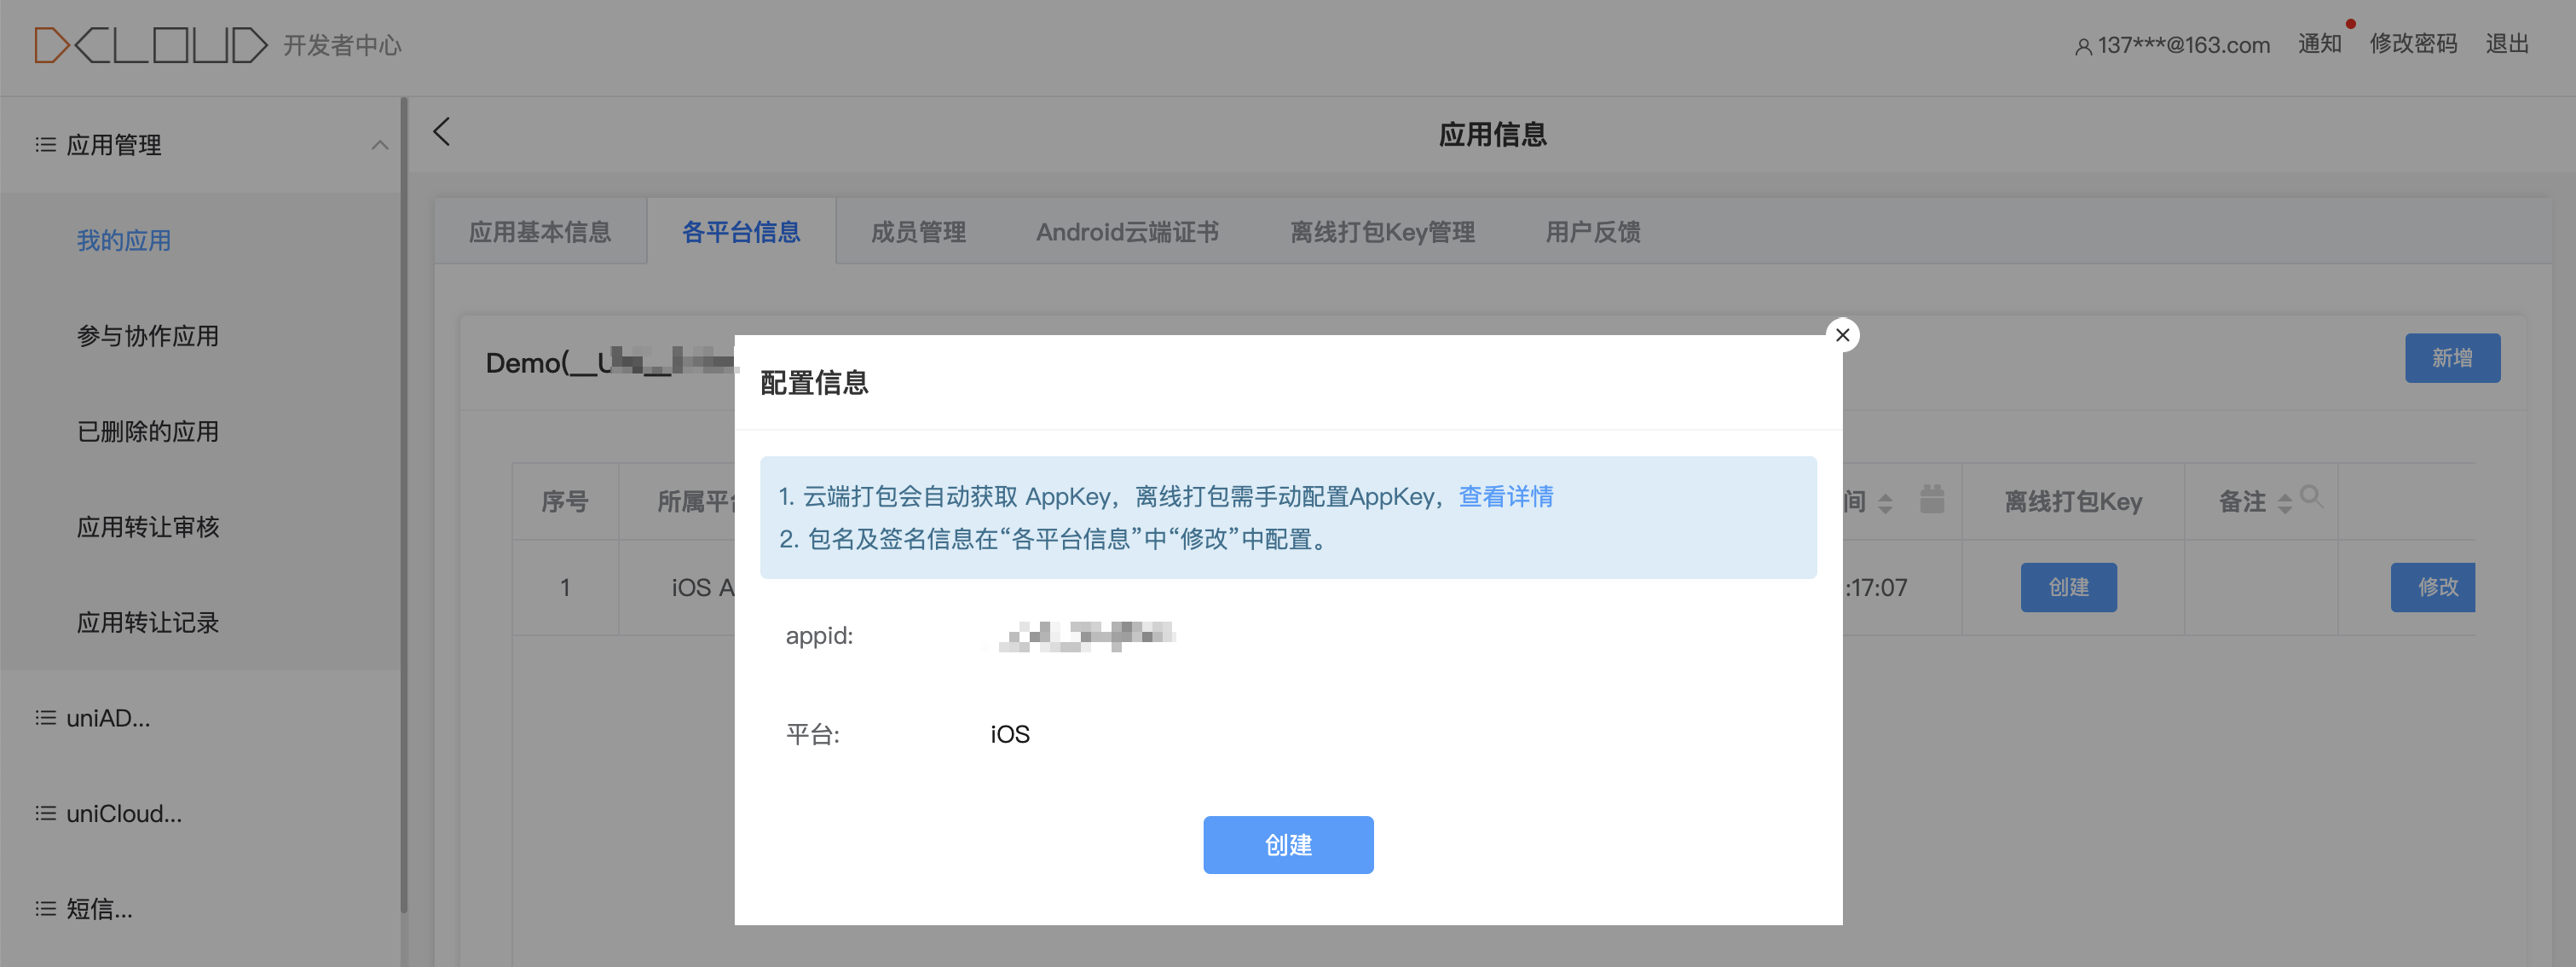Image resolution: width=2576 pixels, height=967 pixels.
Task: Click the calendar filter icon in table header
Action: point(1932,499)
